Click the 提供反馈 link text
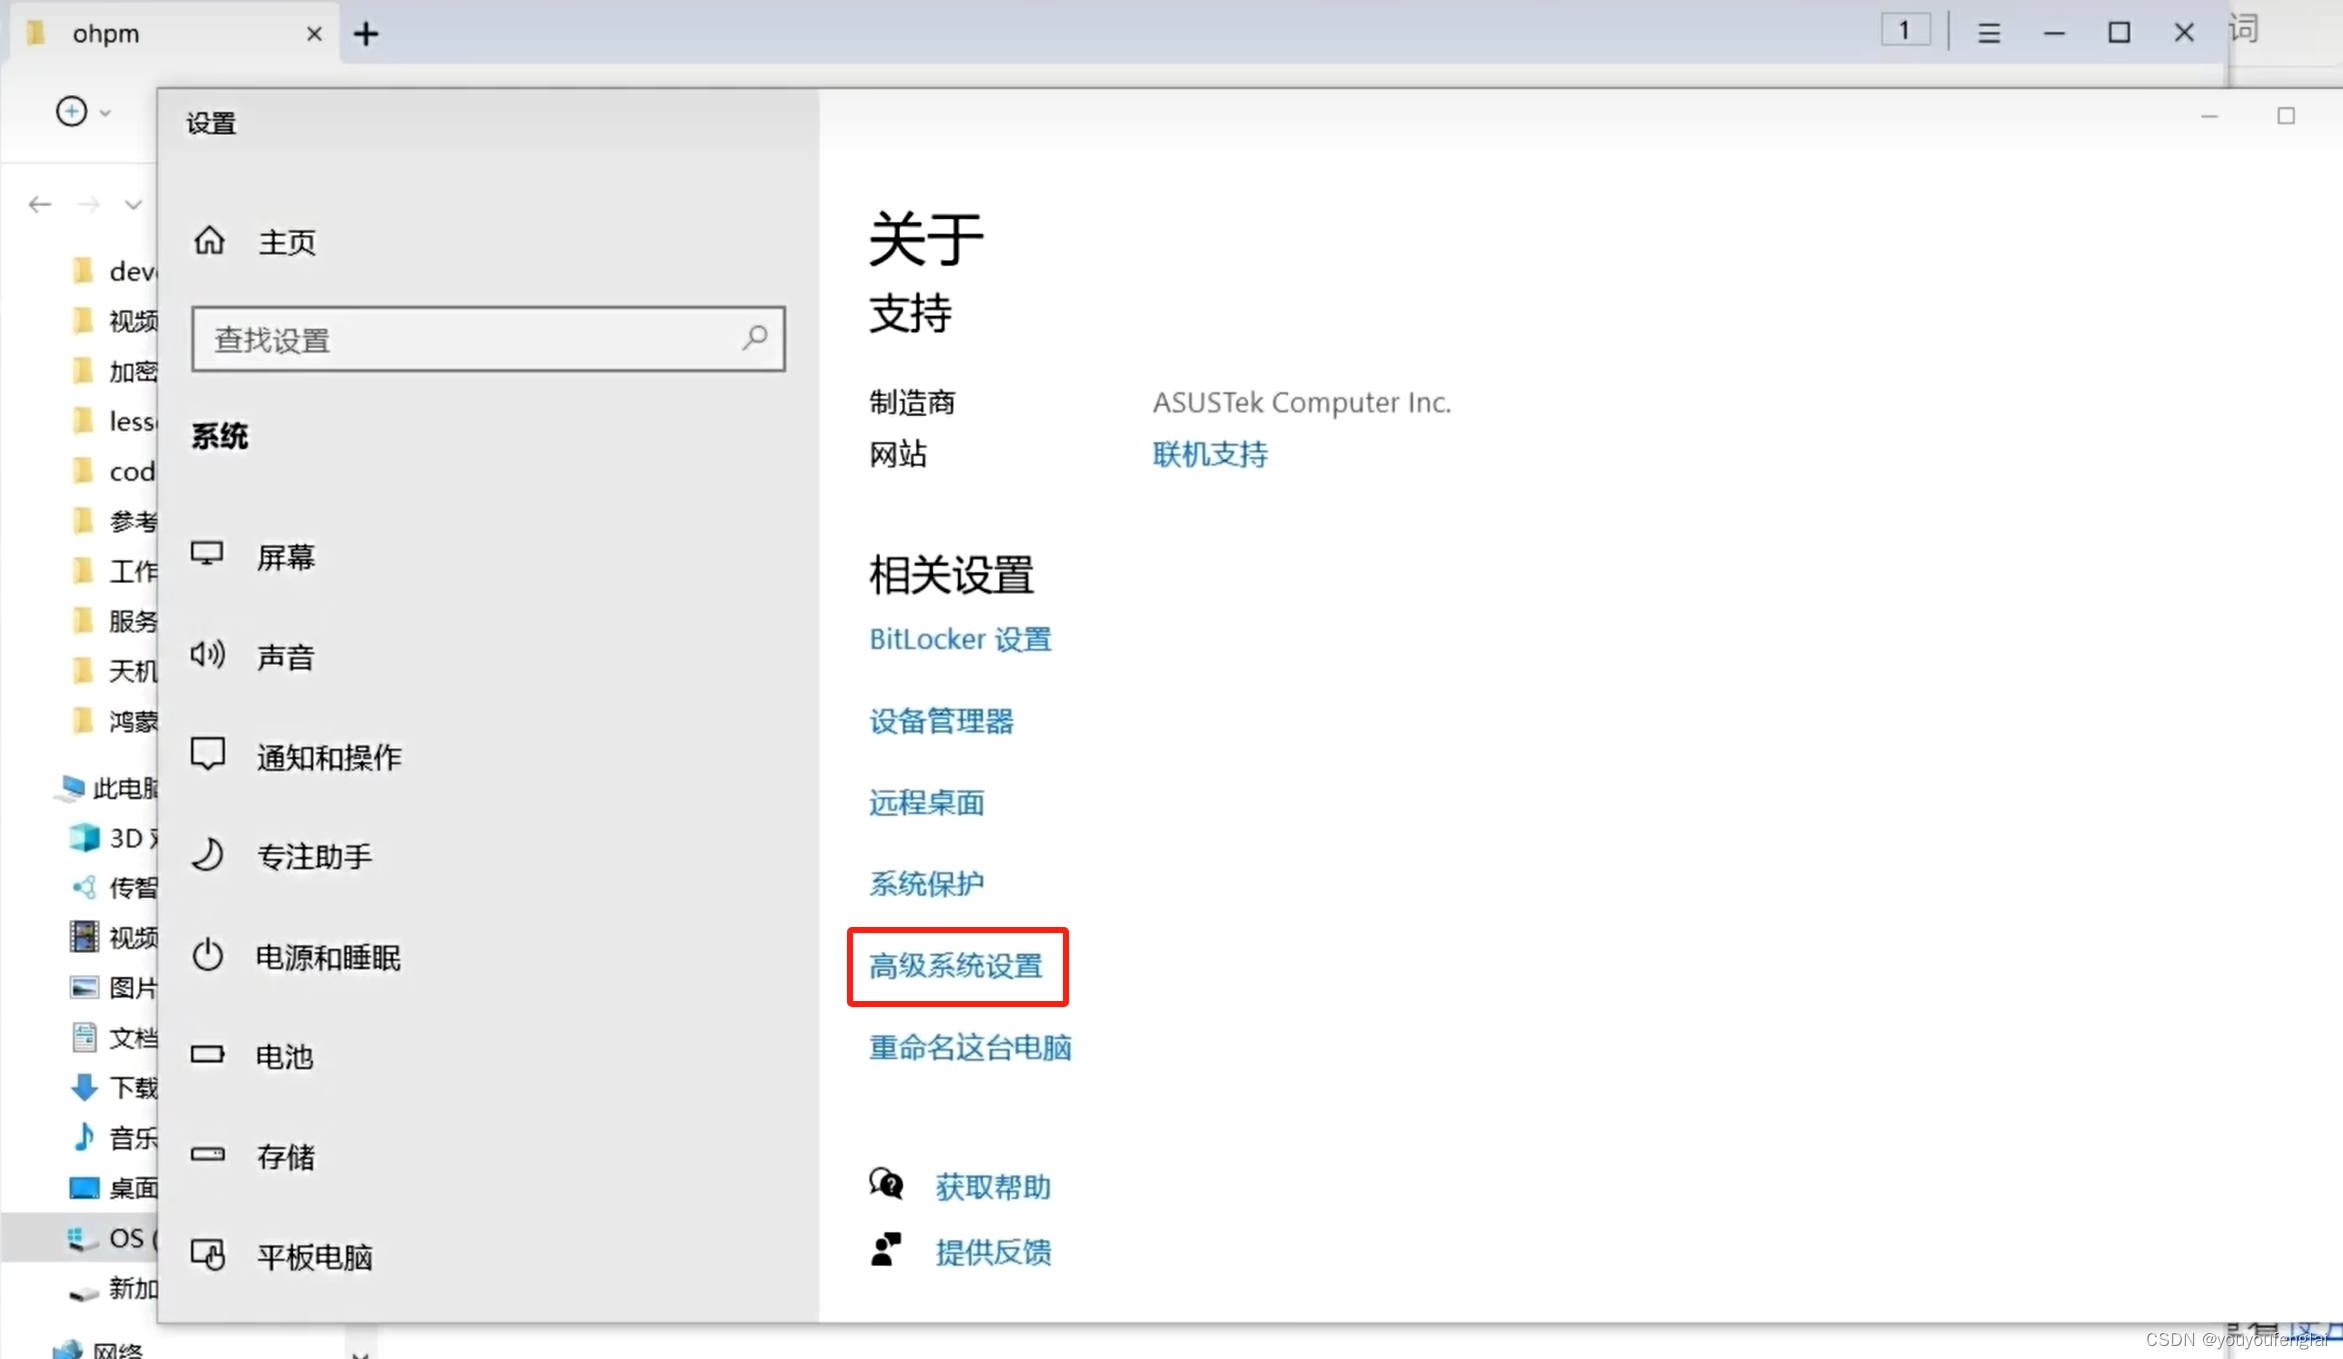 tap(993, 1252)
